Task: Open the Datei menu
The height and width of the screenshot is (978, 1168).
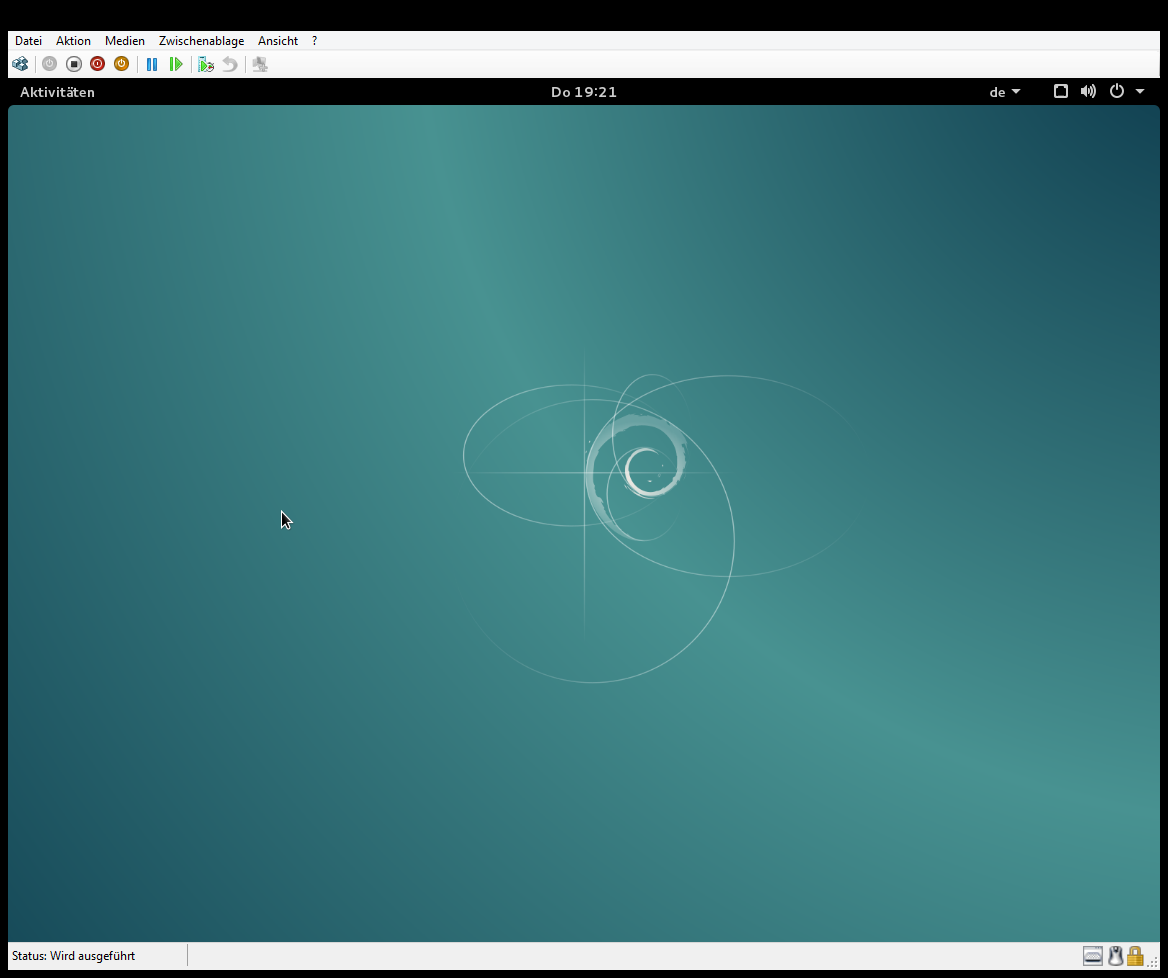Action: click(x=28, y=41)
